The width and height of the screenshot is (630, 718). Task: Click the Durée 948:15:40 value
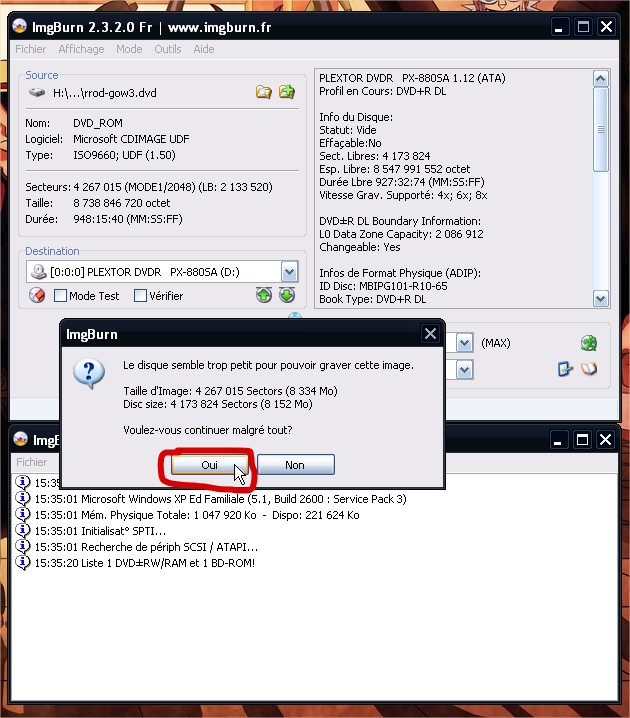tap(128, 219)
